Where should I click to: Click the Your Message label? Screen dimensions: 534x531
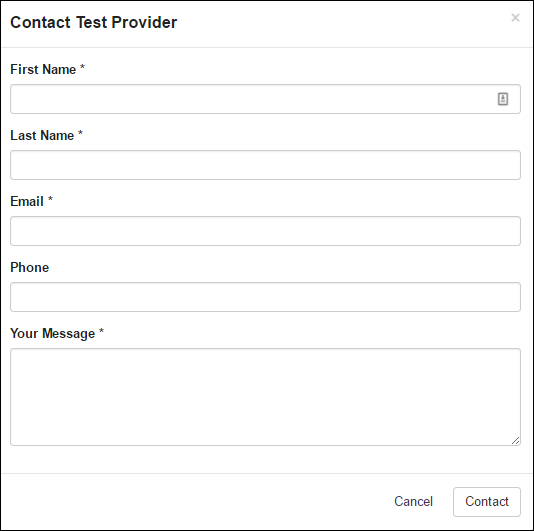52,333
